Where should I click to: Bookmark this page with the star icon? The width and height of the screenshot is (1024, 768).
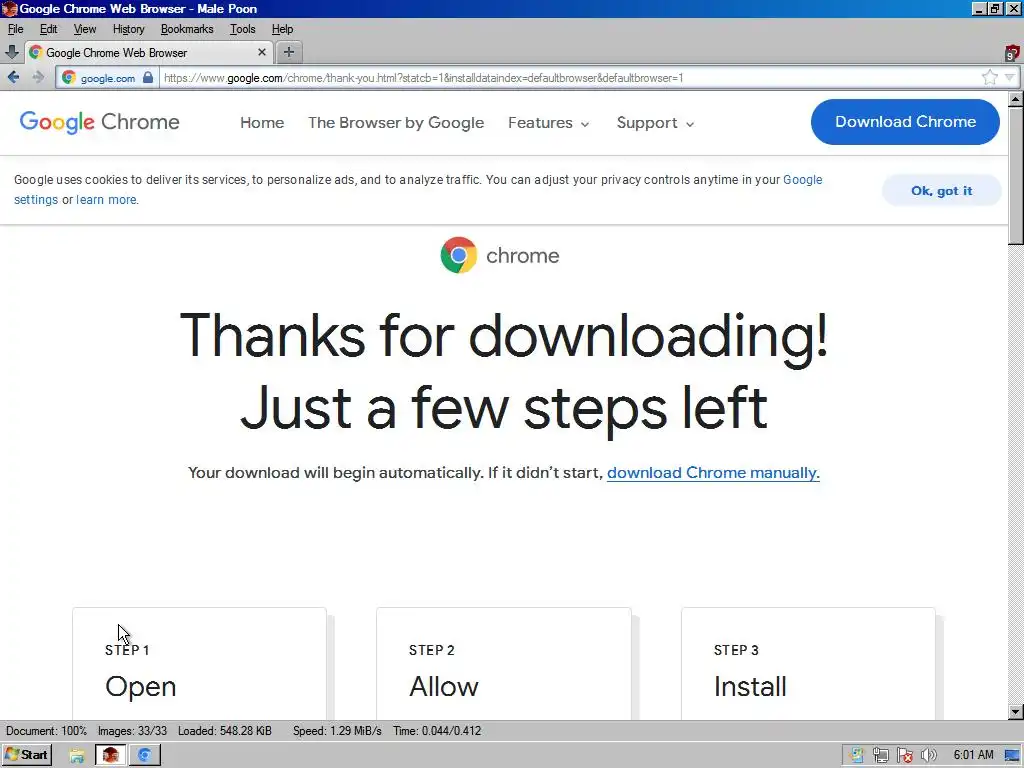tap(989, 78)
